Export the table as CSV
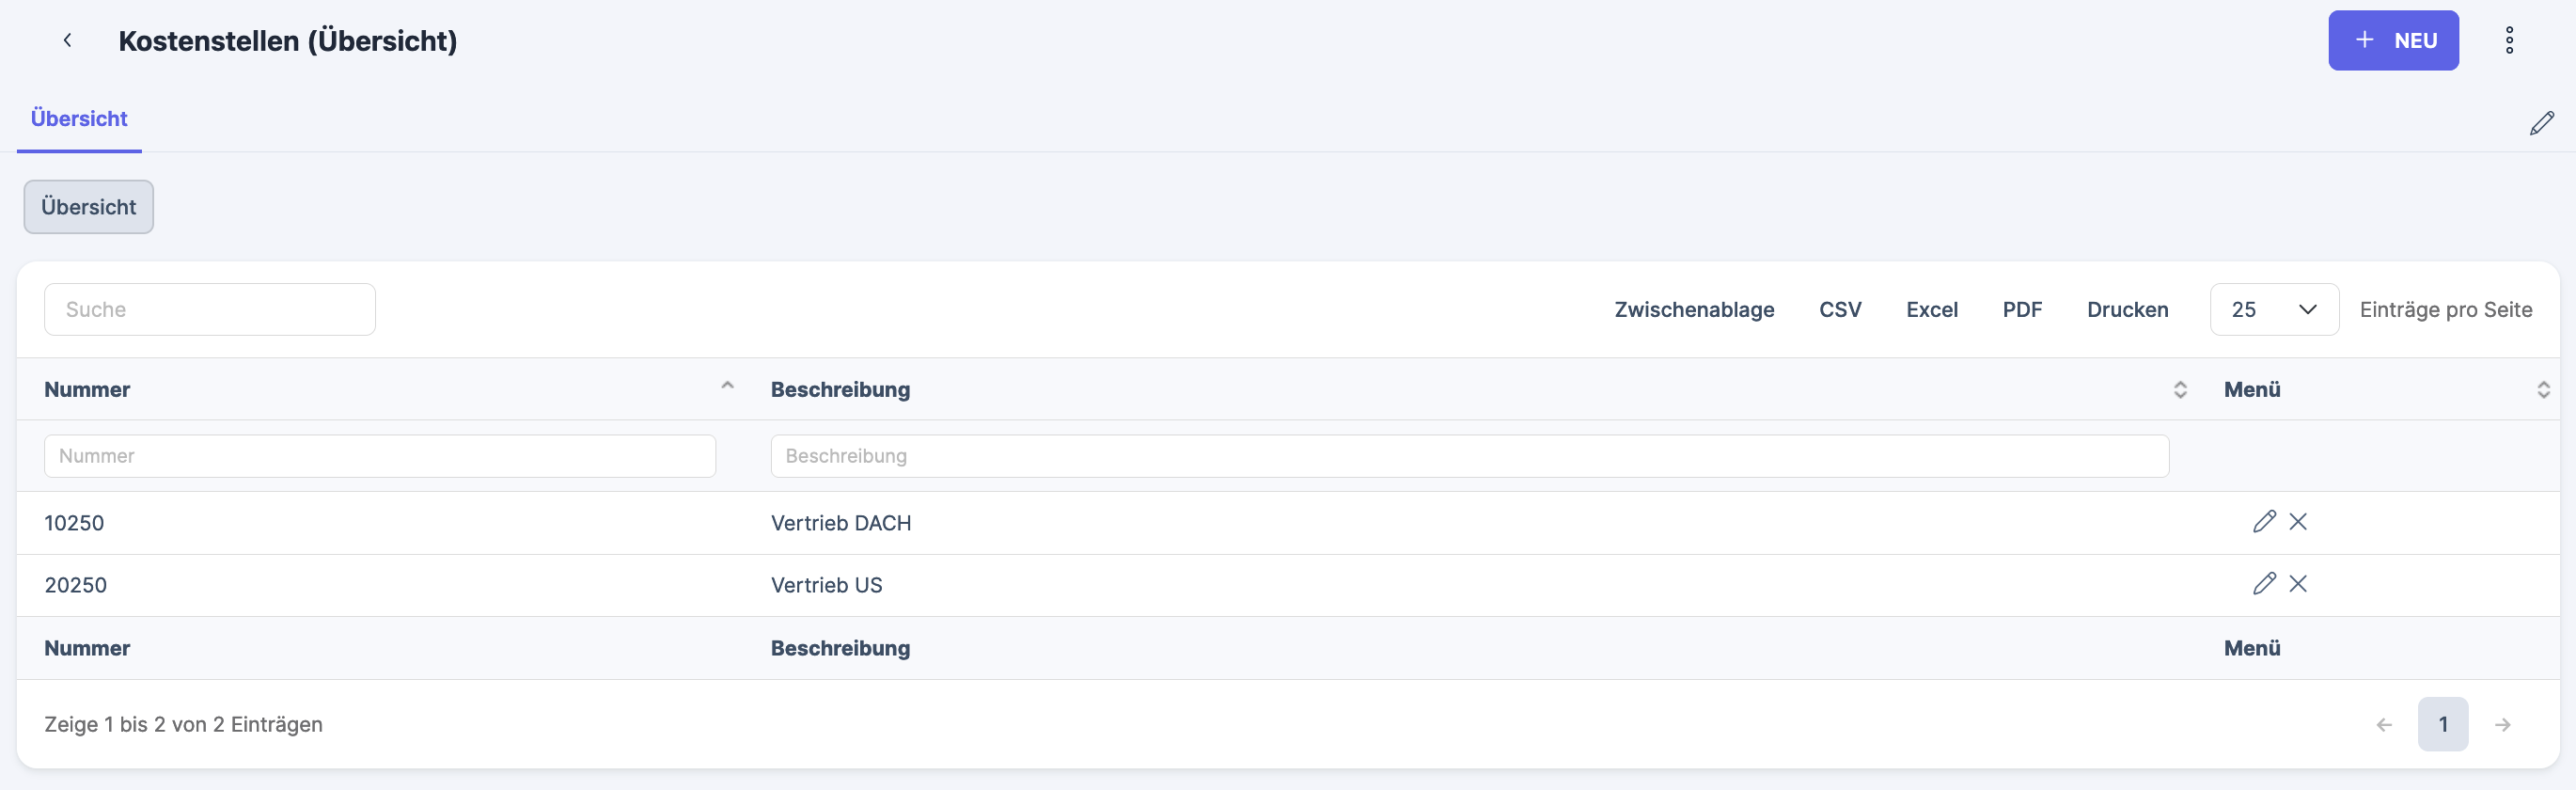The height and width of the screenshot is (790, 2576). (x=1839, y=310)
